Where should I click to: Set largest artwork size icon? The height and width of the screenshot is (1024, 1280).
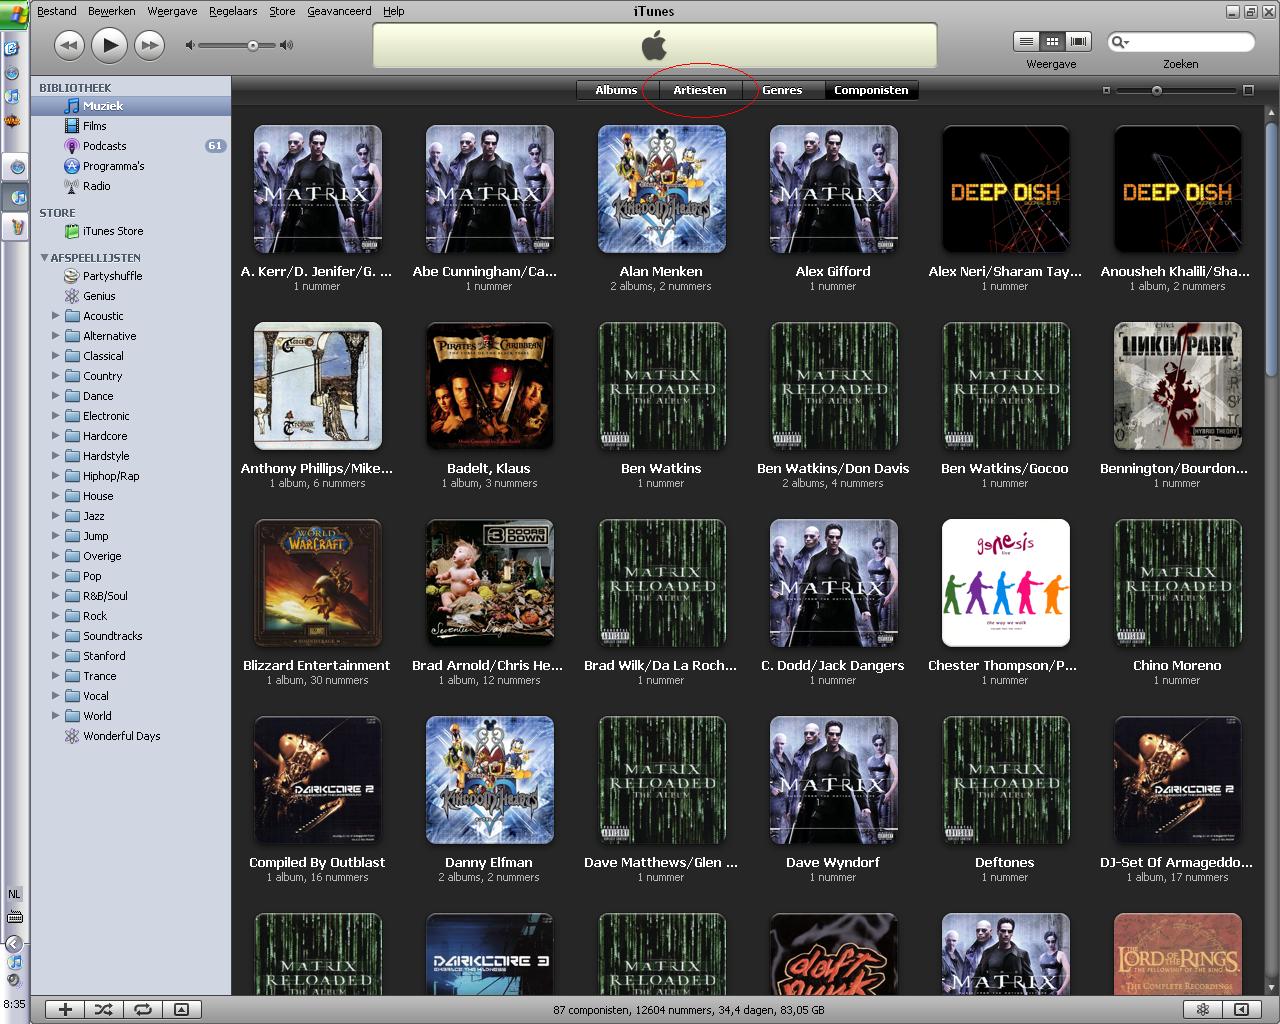pos(1248,90)
